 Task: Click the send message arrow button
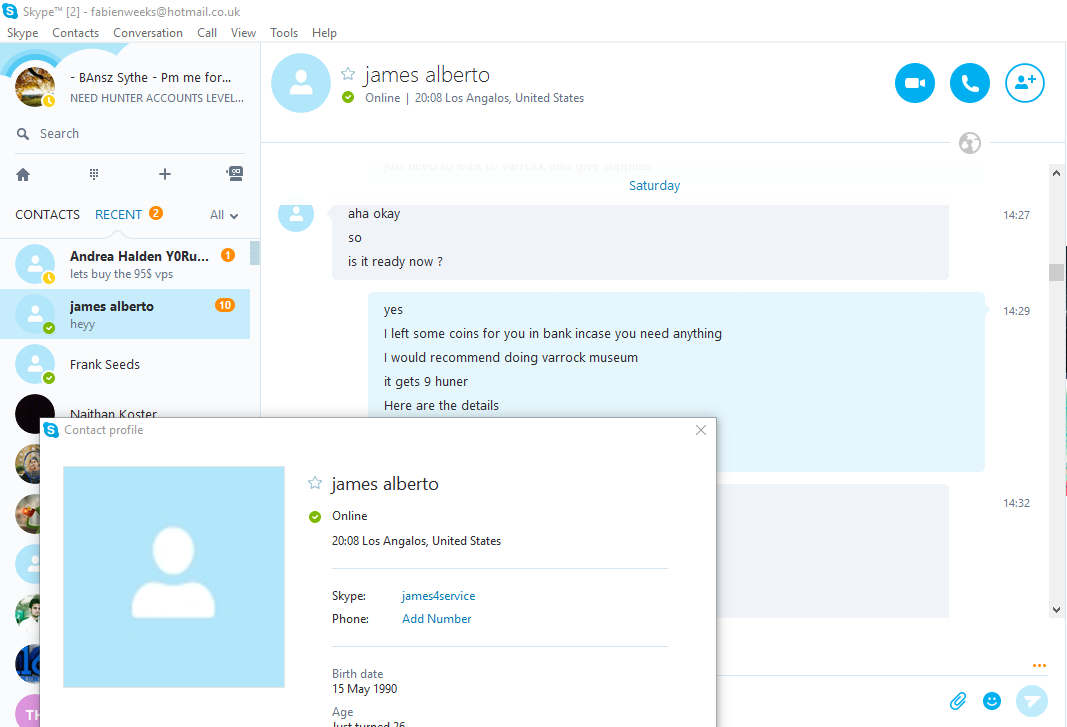1032,701
